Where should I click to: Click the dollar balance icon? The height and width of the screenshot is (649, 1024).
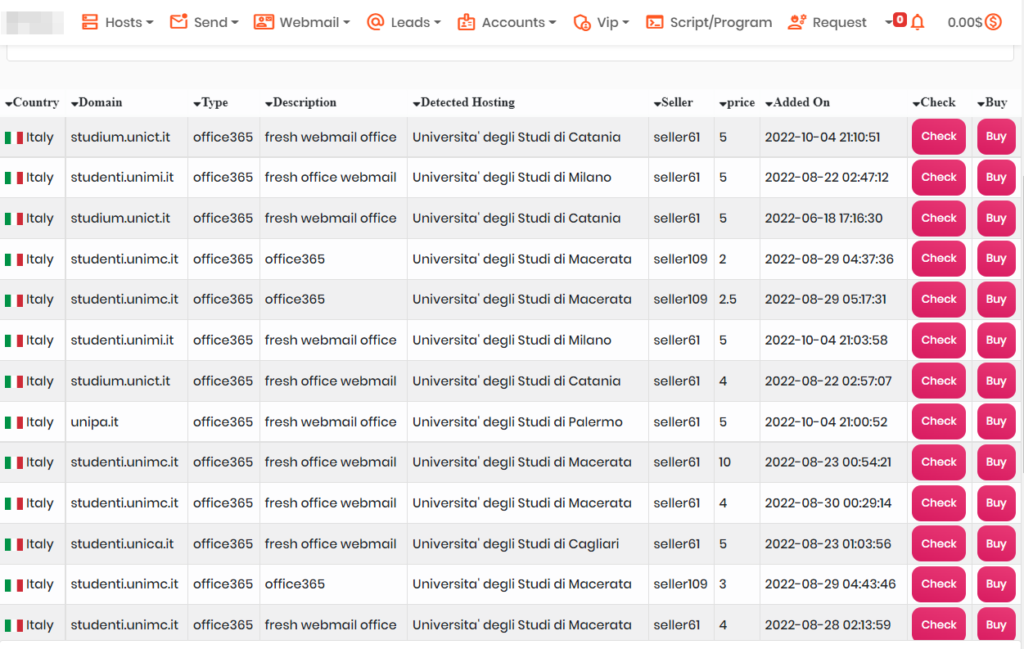[993, 22]
